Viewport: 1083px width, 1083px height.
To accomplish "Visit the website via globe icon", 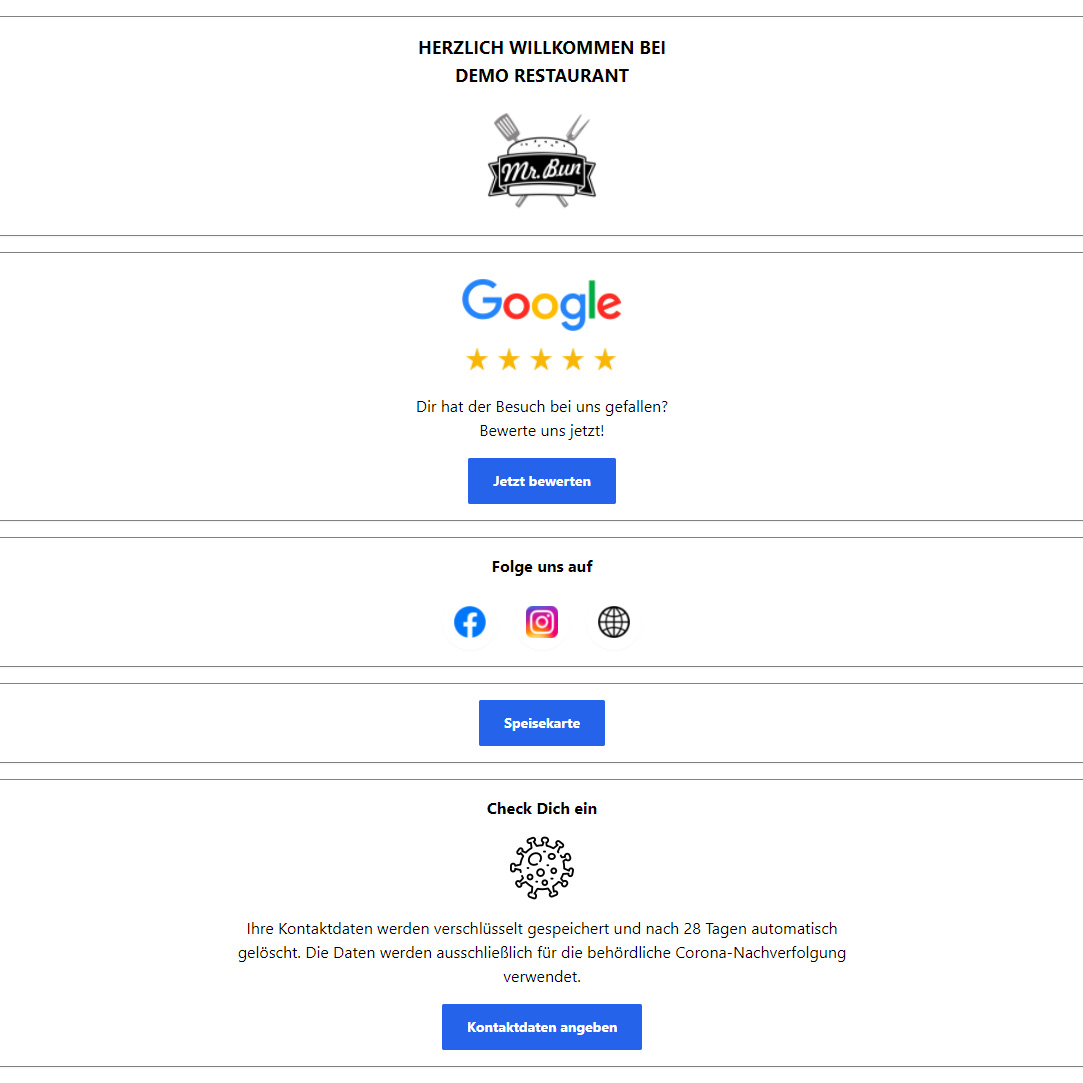I will tap(613, 622).
